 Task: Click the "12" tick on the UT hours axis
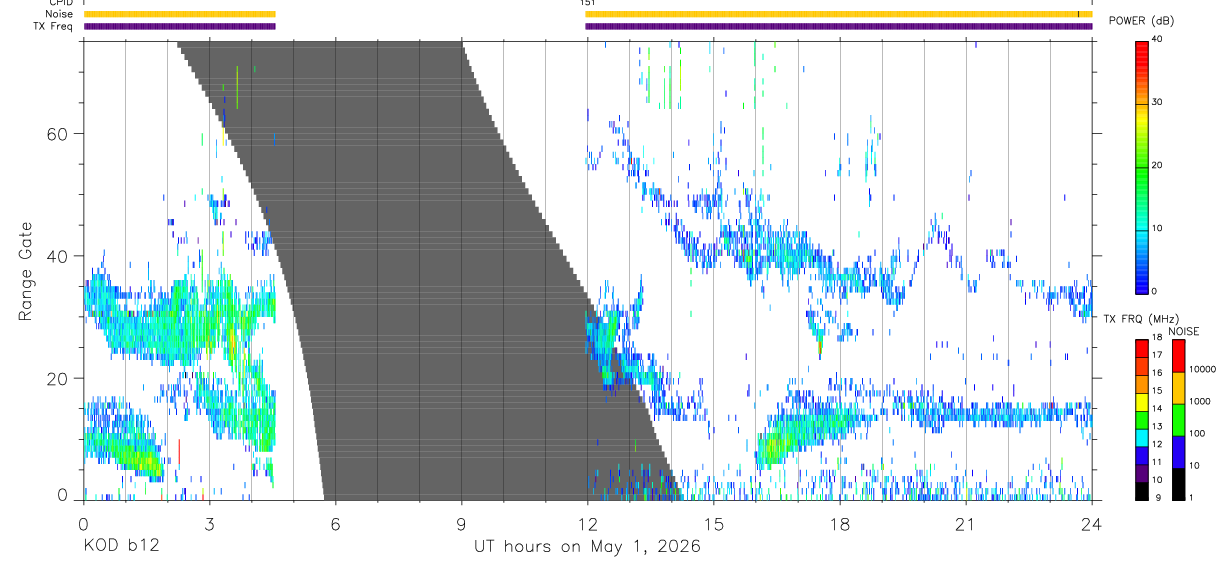[x=587, y=523]
